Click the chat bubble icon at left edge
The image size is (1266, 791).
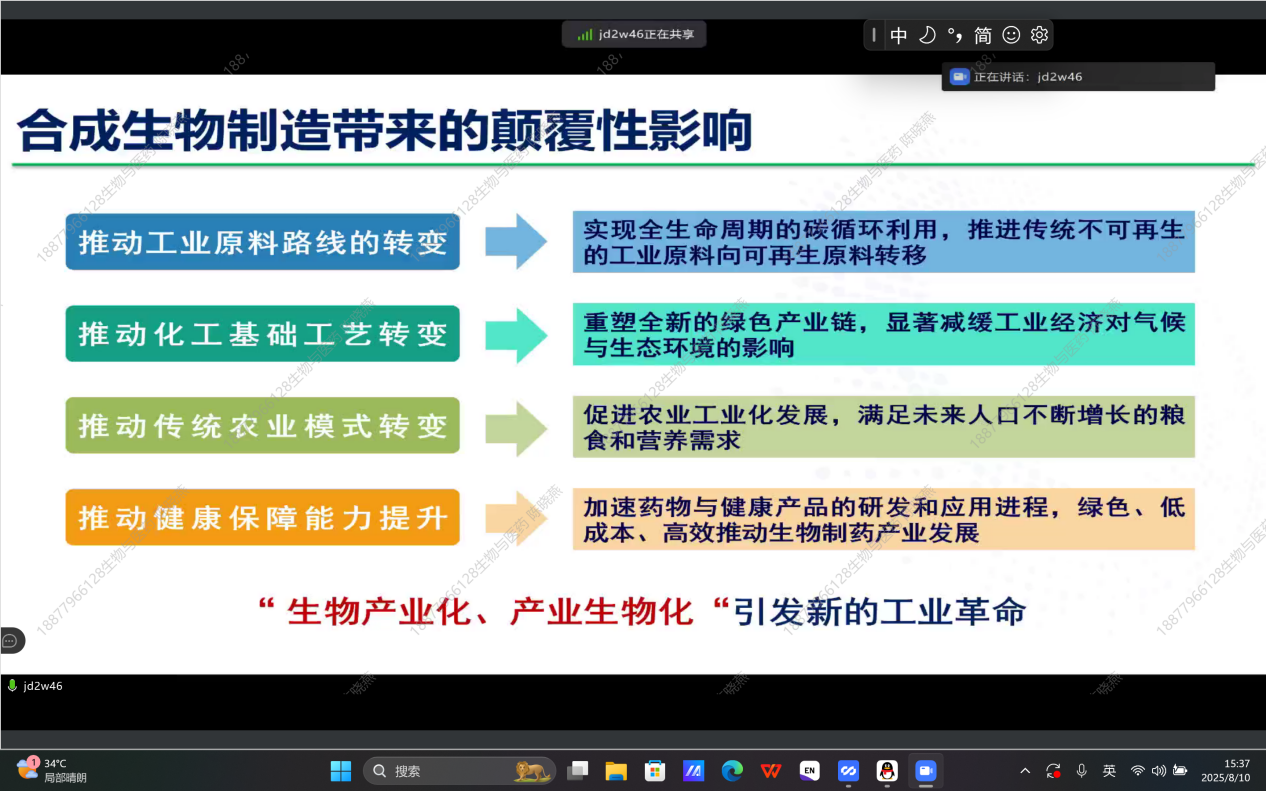tap(10, 641)
